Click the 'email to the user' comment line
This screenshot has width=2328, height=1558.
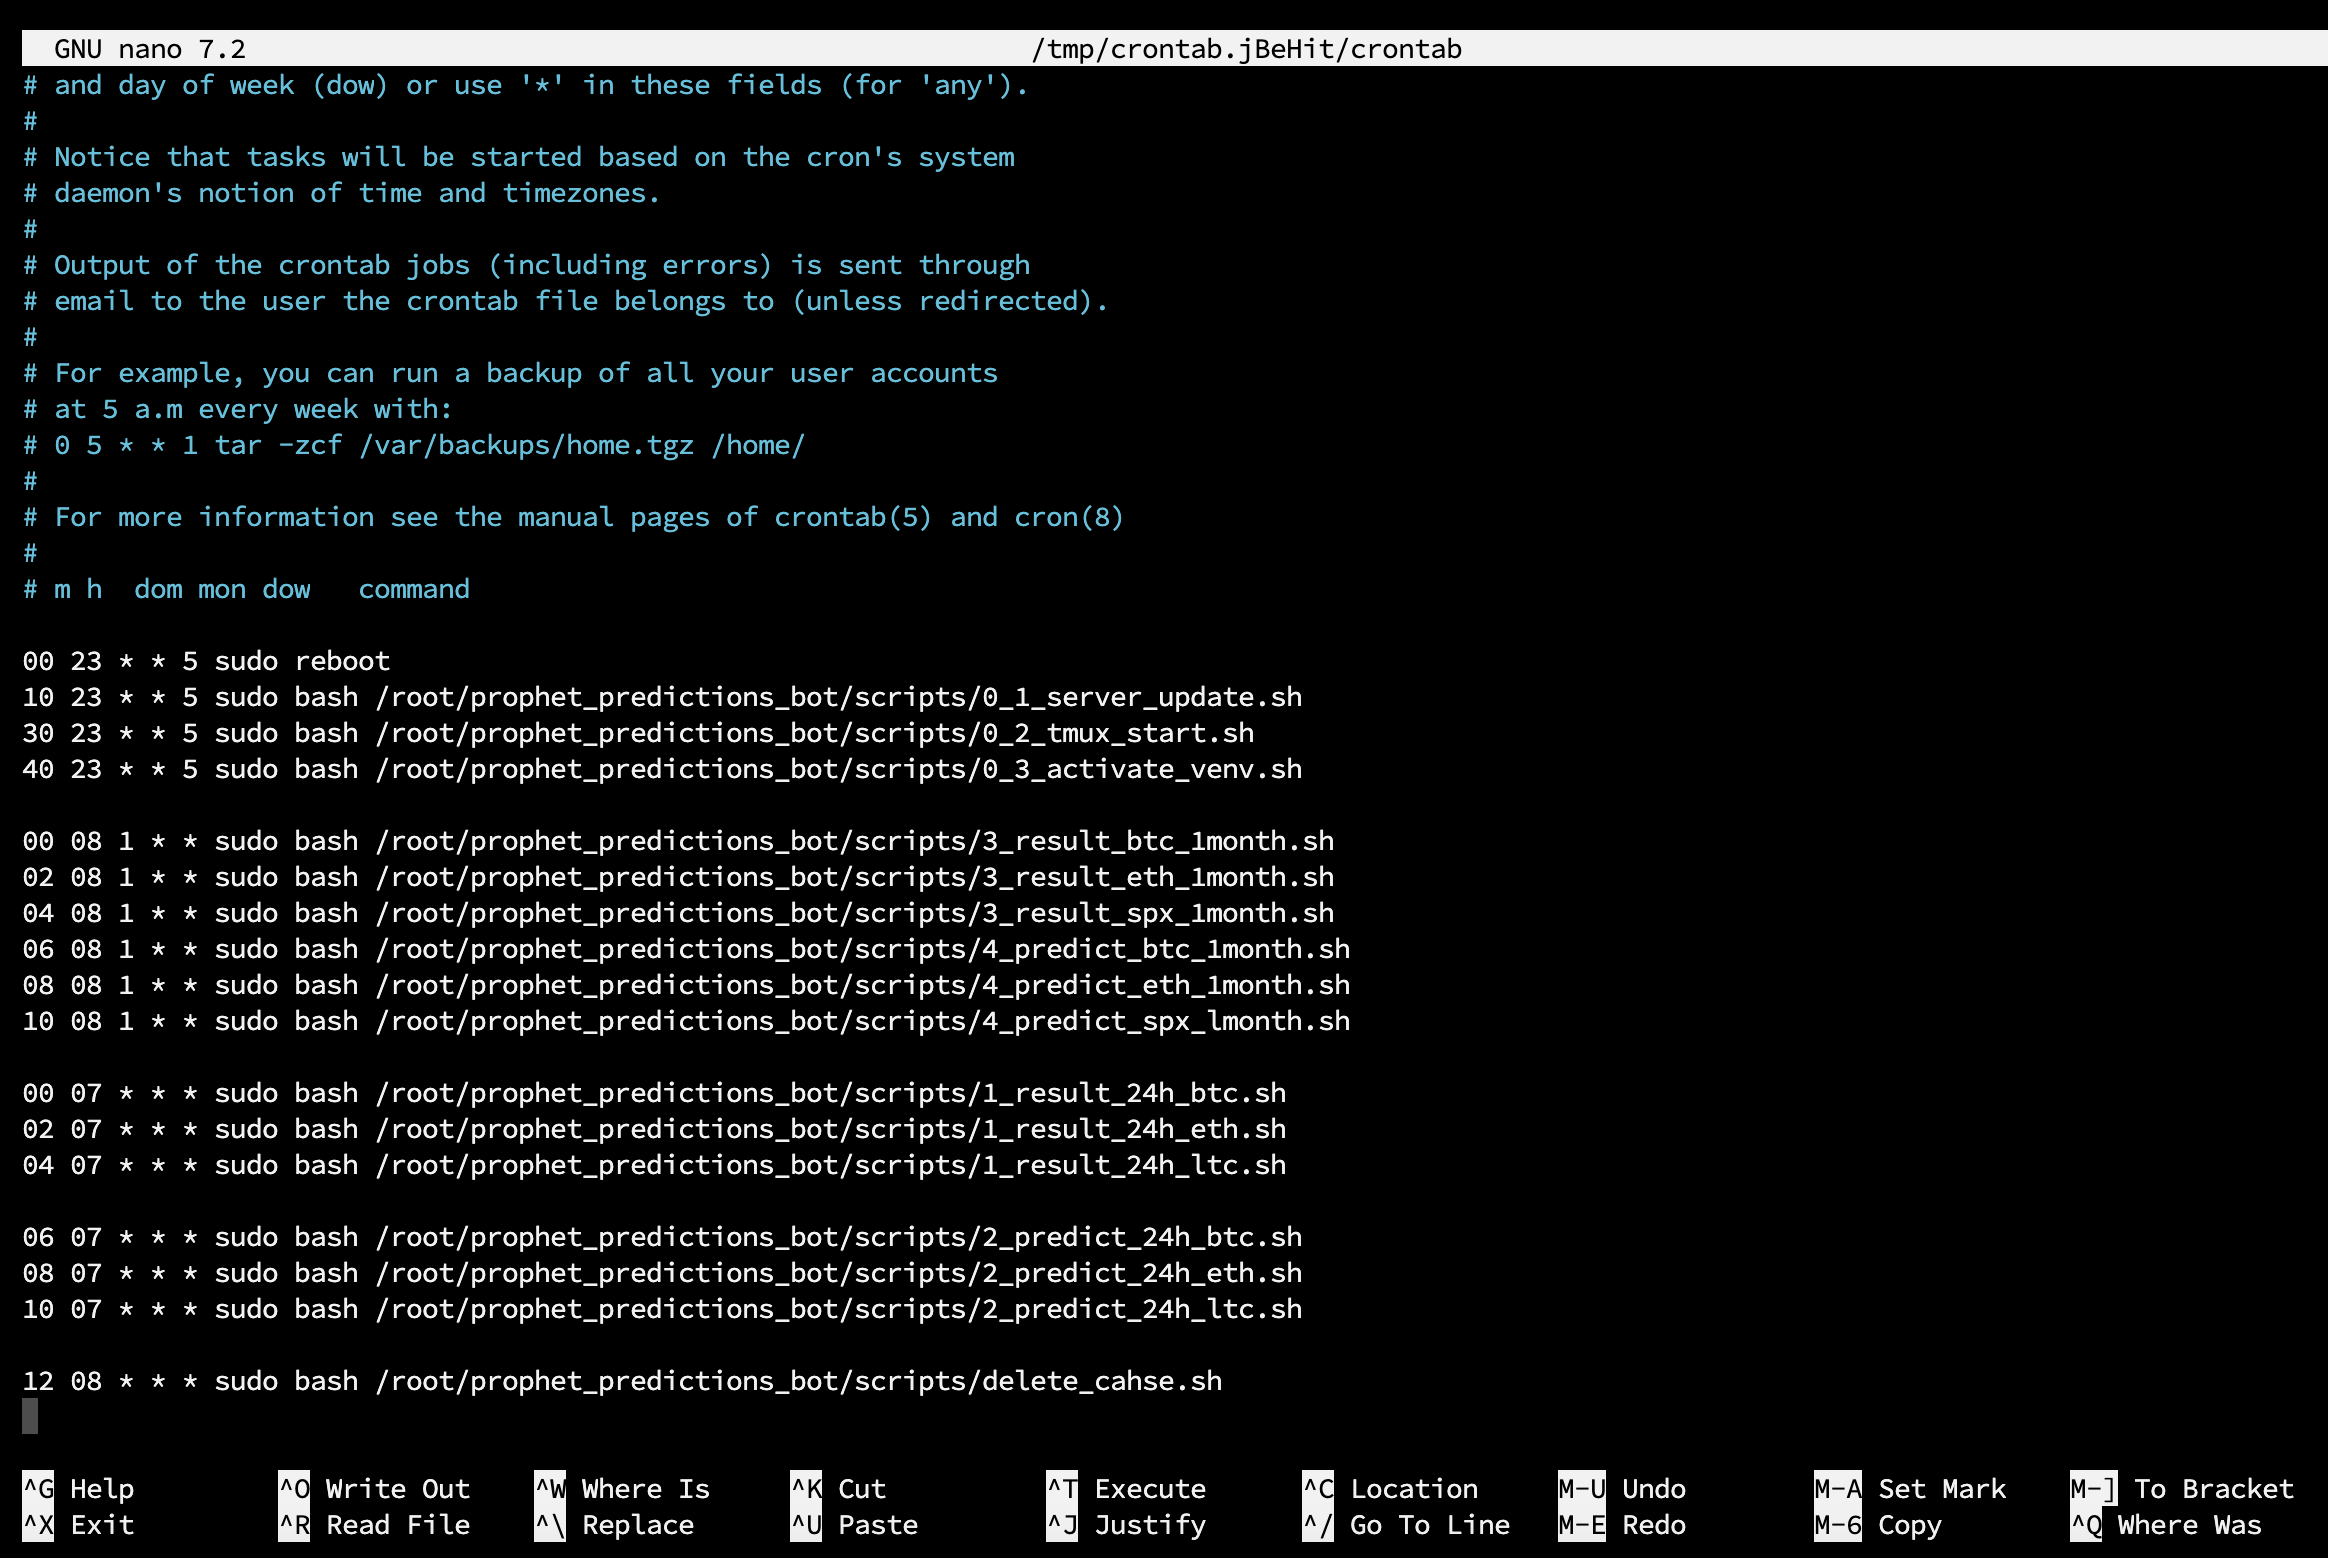566,301
